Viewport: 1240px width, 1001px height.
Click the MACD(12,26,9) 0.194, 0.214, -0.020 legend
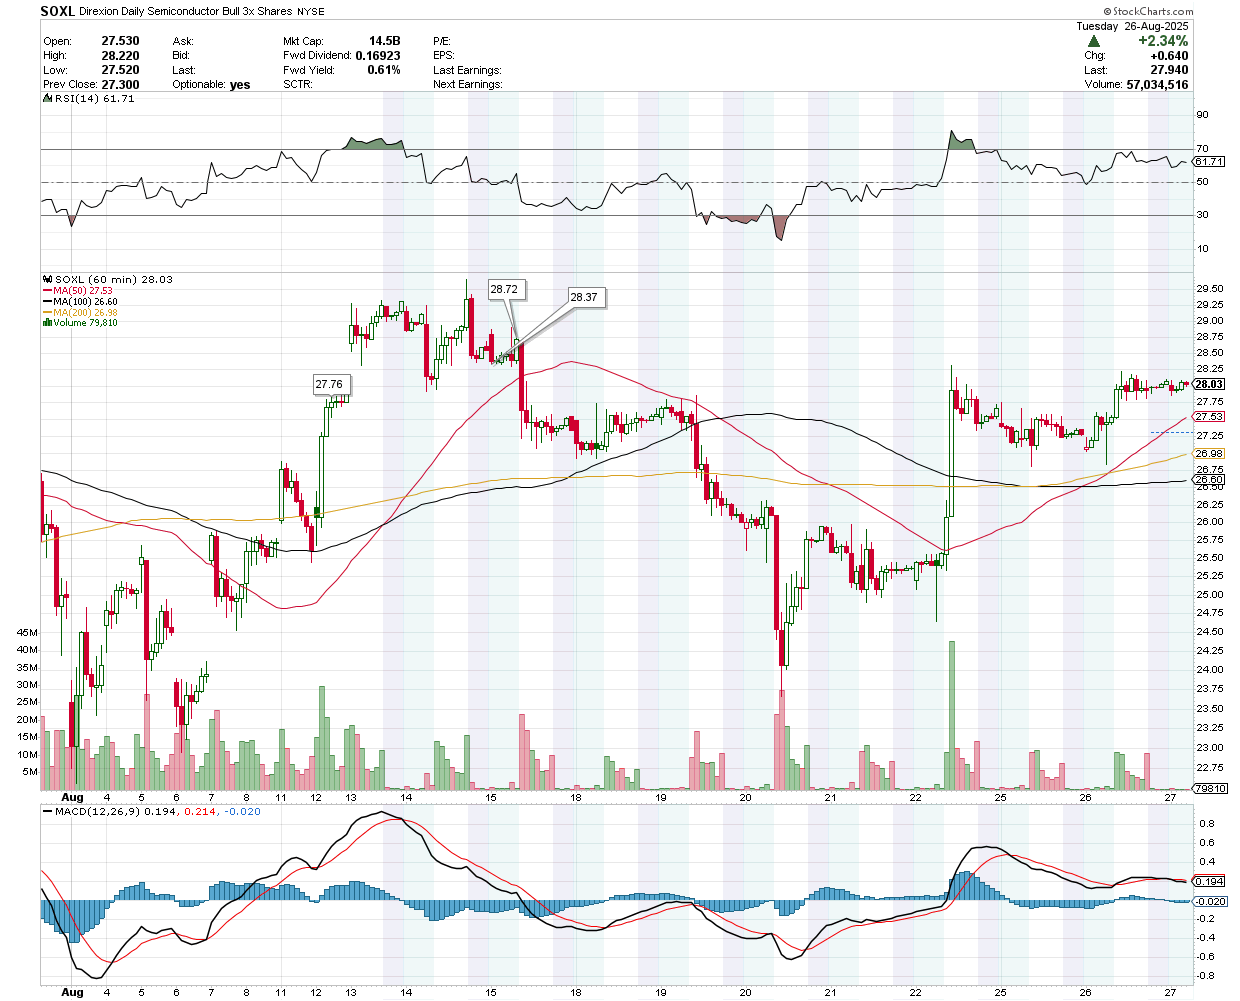(152, 812)
